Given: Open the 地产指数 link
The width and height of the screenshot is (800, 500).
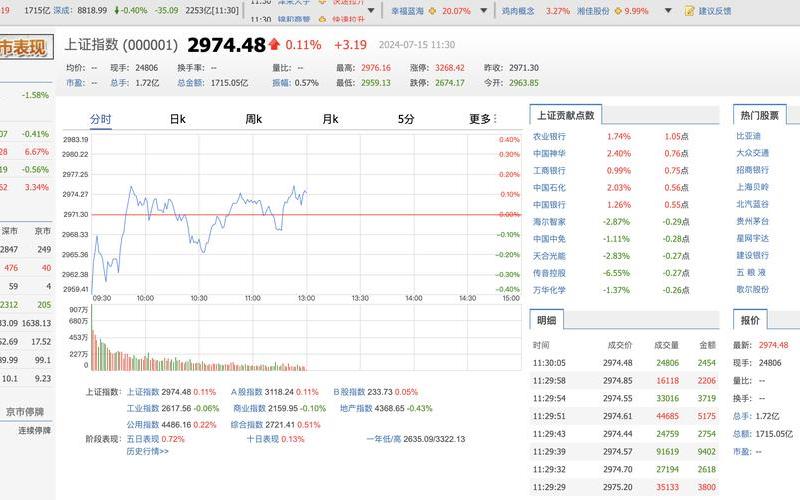Looking at the screenshot, I should point(356,408).
